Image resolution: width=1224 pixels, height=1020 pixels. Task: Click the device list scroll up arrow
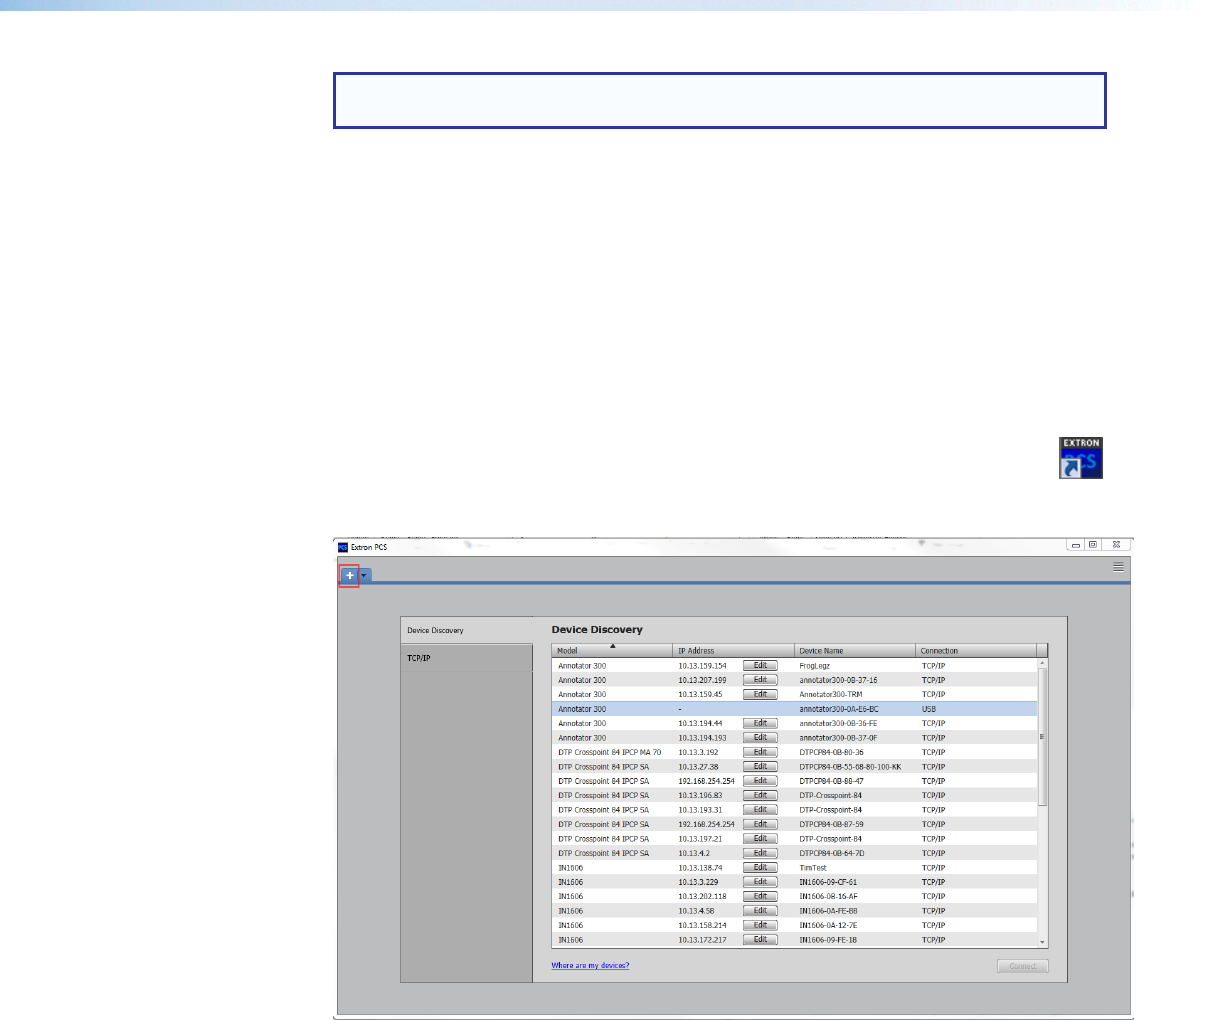tap(1043, 663)
